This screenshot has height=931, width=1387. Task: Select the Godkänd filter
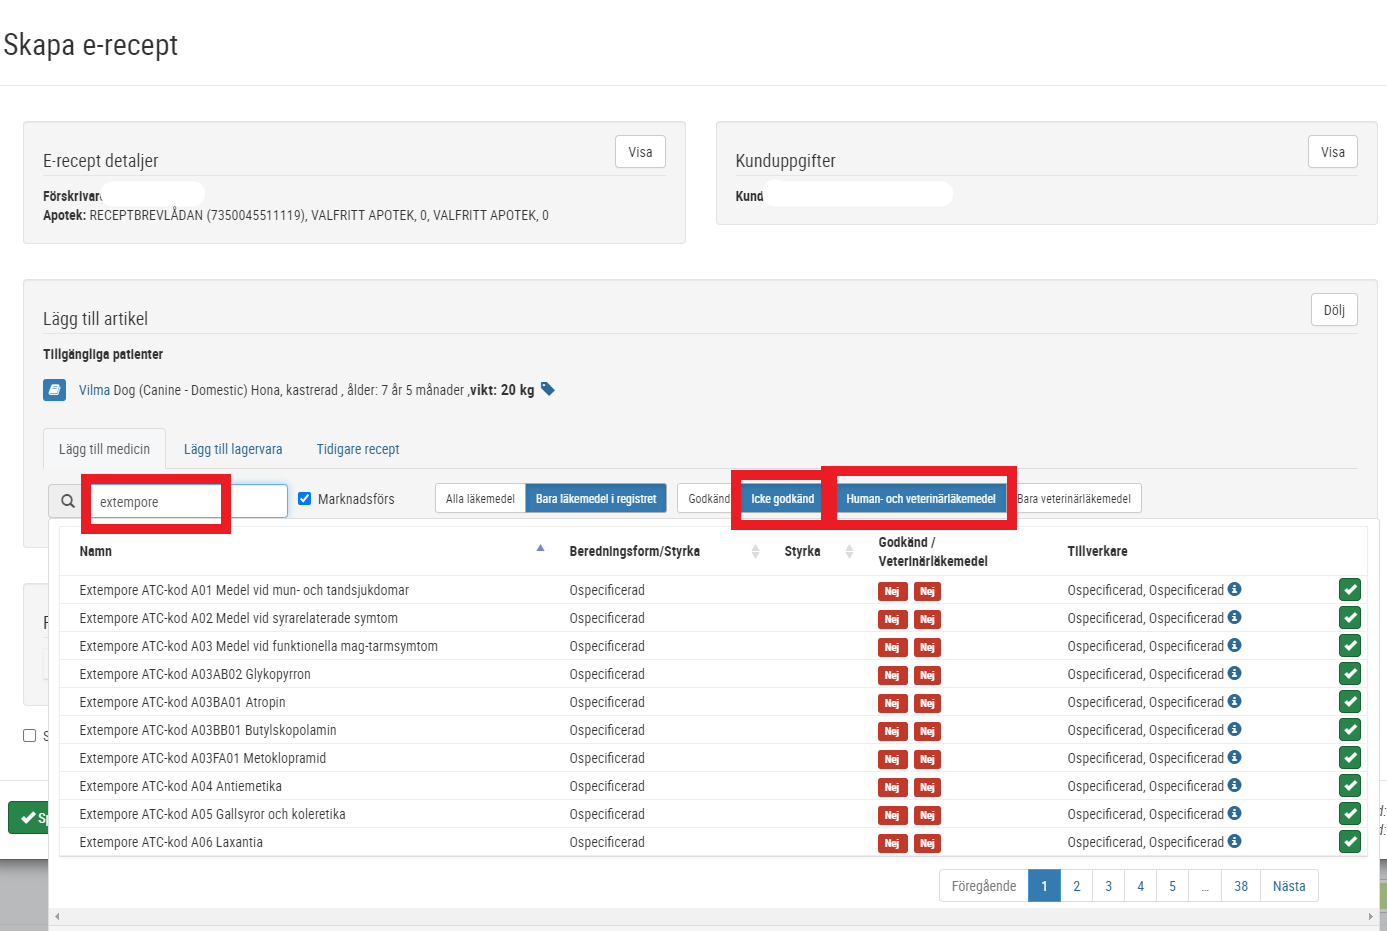(708, 498)
